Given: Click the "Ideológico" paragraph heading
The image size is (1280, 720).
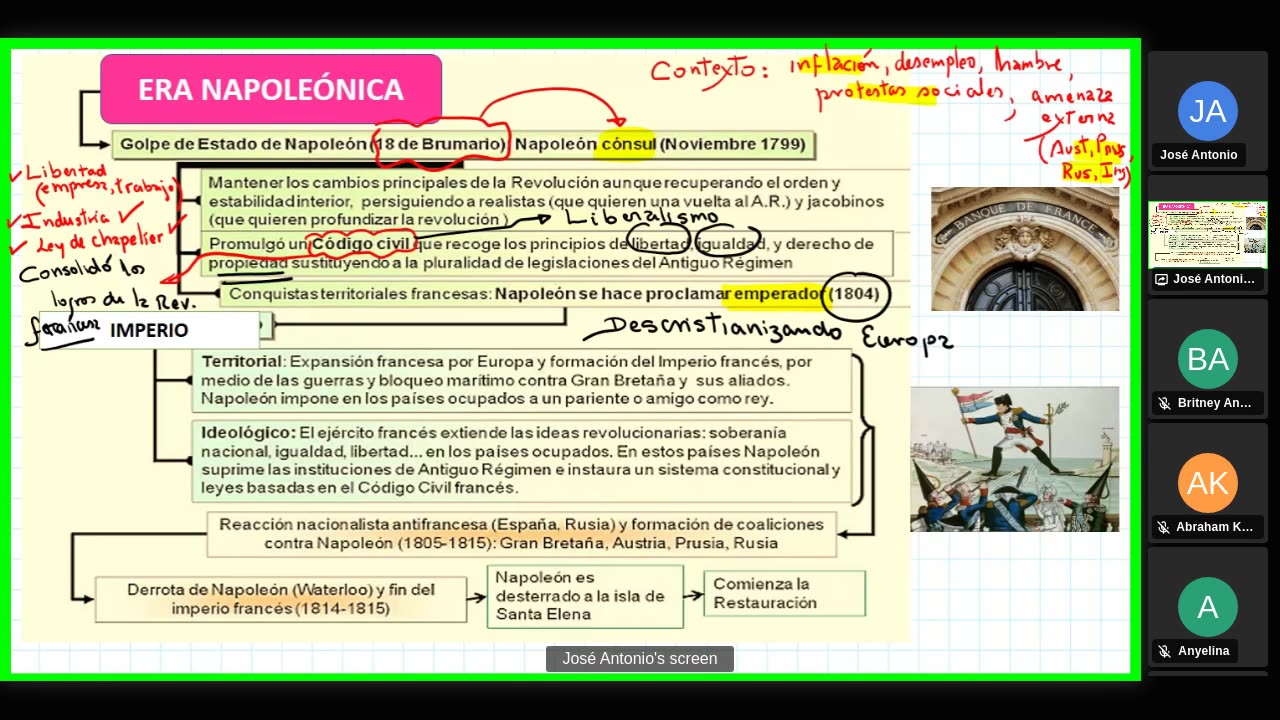Looking at the screenshot, I should tap(248, 433).
